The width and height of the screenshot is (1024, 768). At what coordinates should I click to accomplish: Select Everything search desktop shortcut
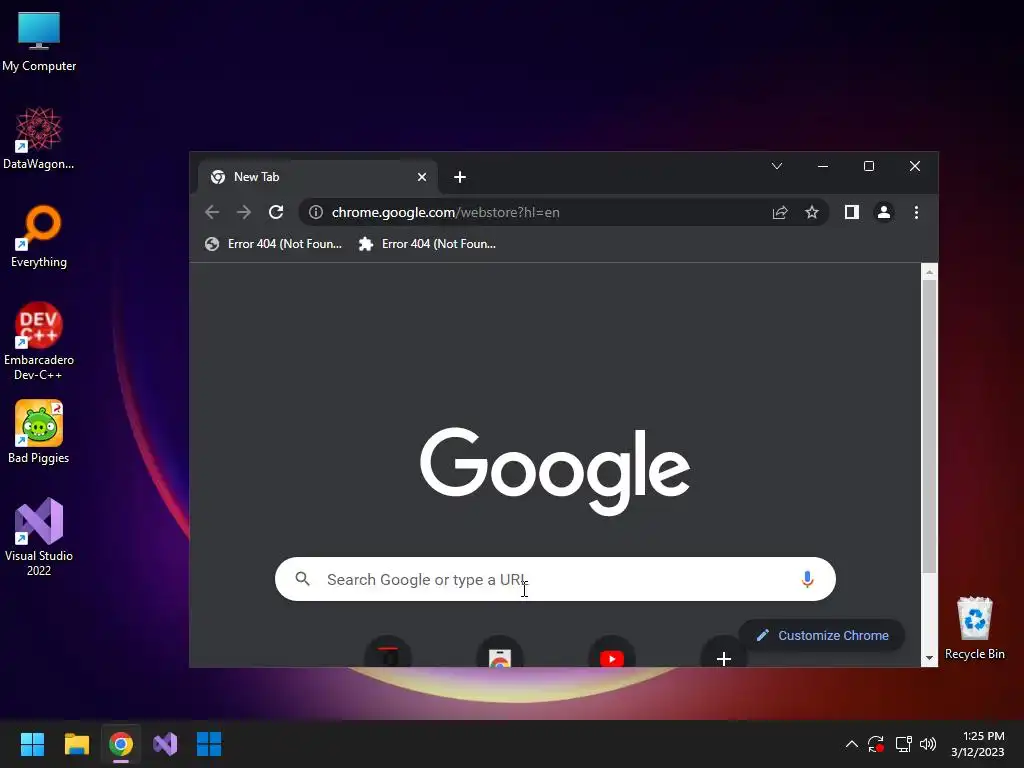[x=39, y=236]
